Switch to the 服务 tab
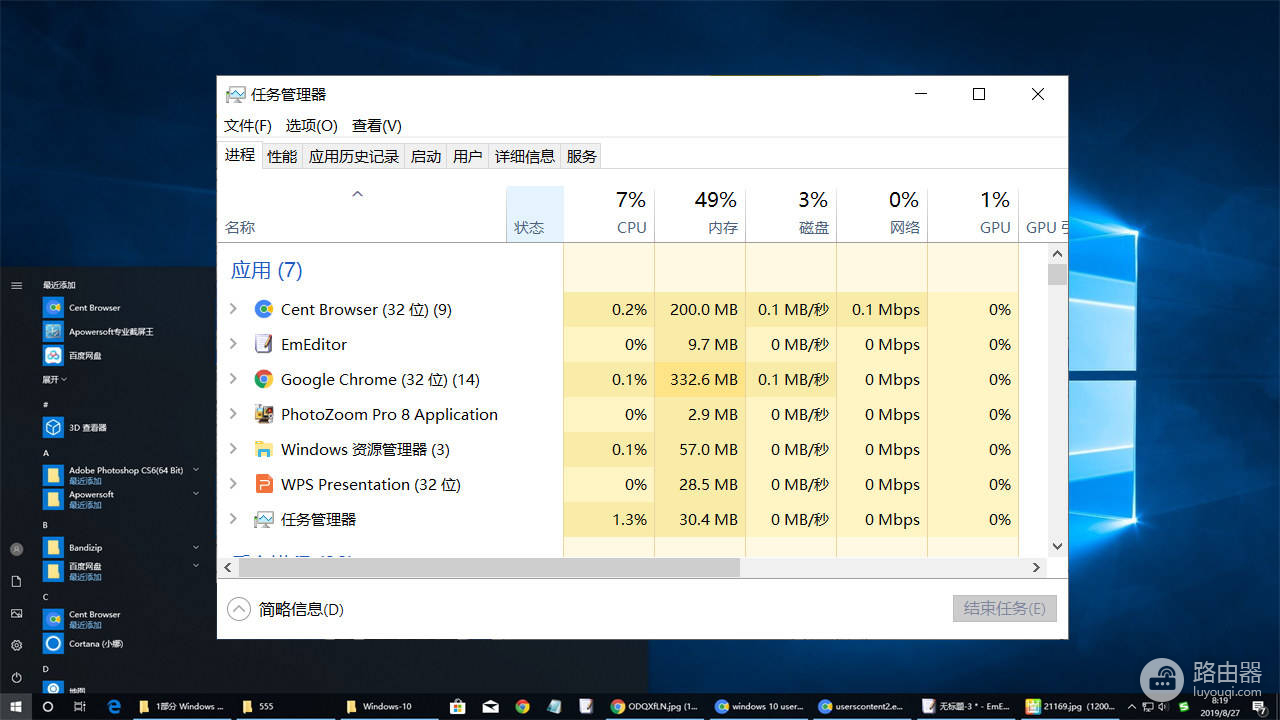The image size is (1280, 720). (x=582, y=156)
